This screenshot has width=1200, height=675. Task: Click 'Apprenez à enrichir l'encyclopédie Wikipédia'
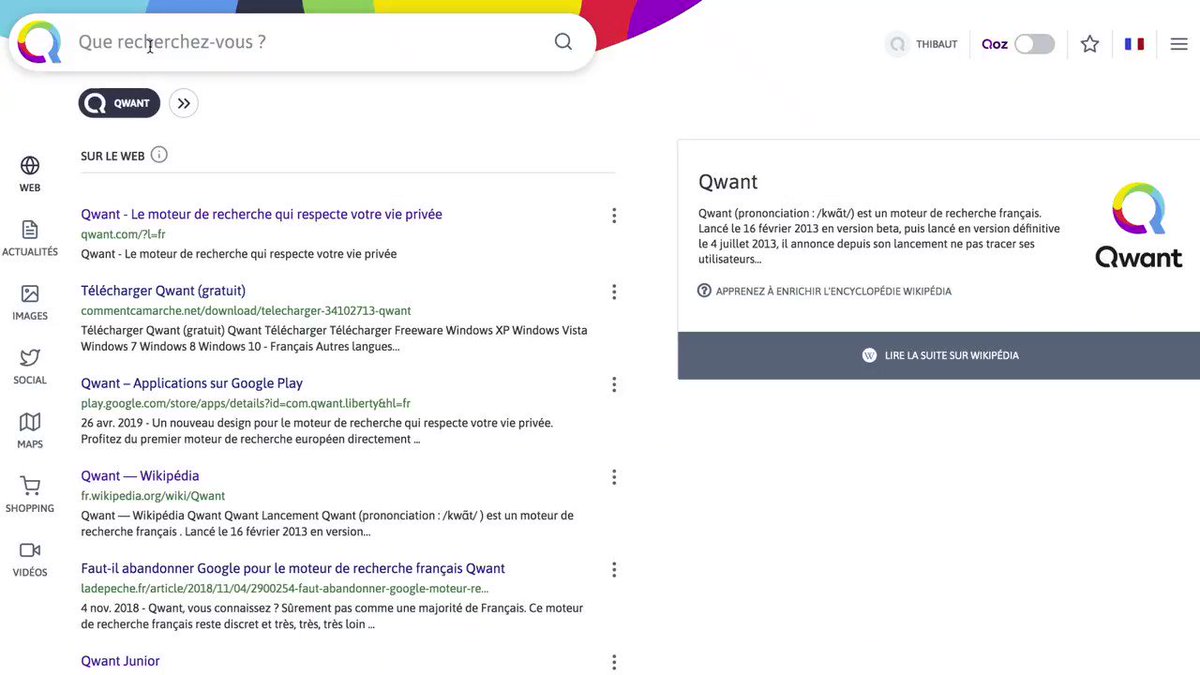point(833,291)
